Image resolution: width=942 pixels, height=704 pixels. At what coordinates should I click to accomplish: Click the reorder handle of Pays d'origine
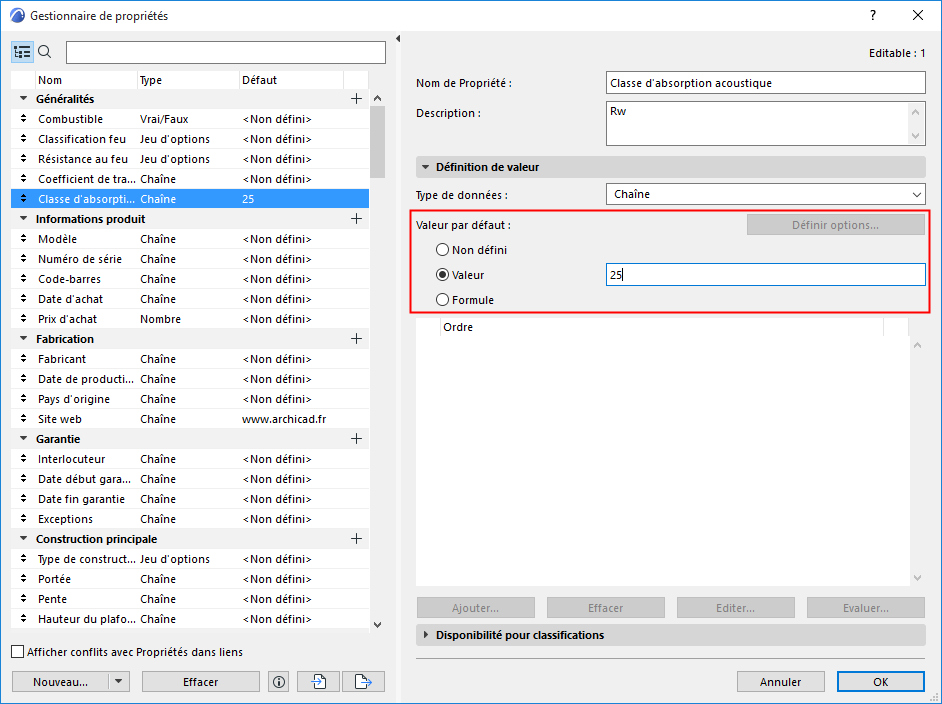23,399
